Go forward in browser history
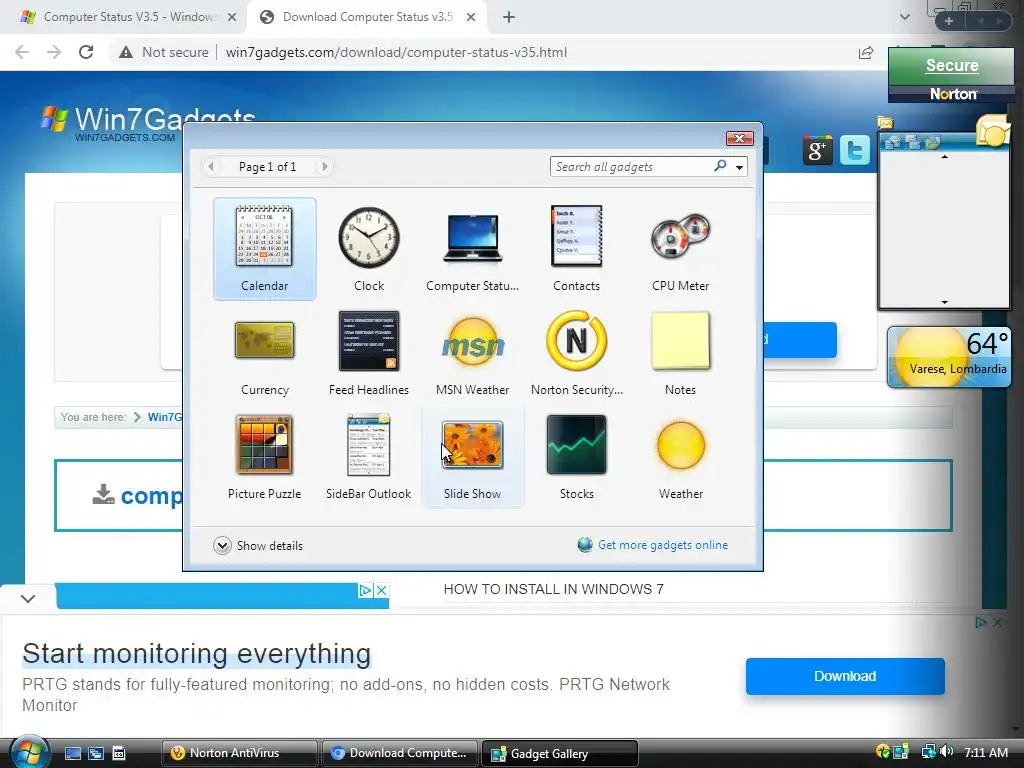 coord(54,52)
